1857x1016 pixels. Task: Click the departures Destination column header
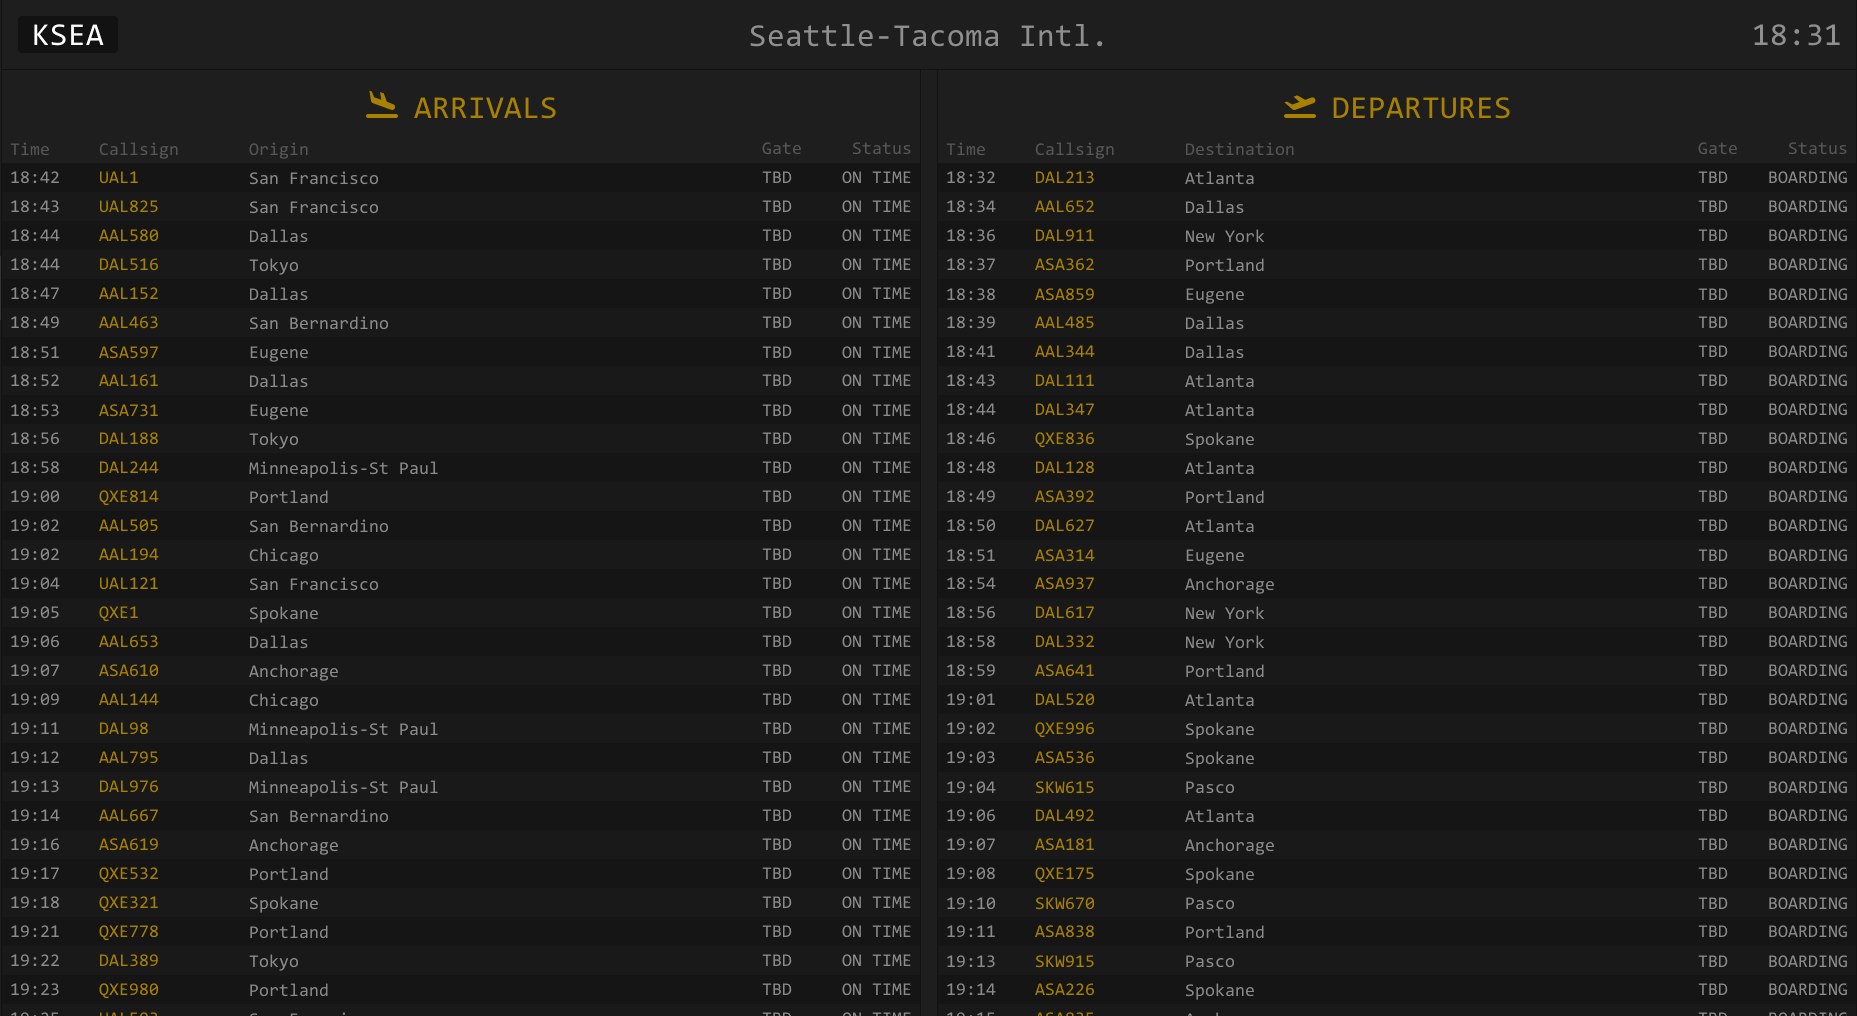(1239, 149)
